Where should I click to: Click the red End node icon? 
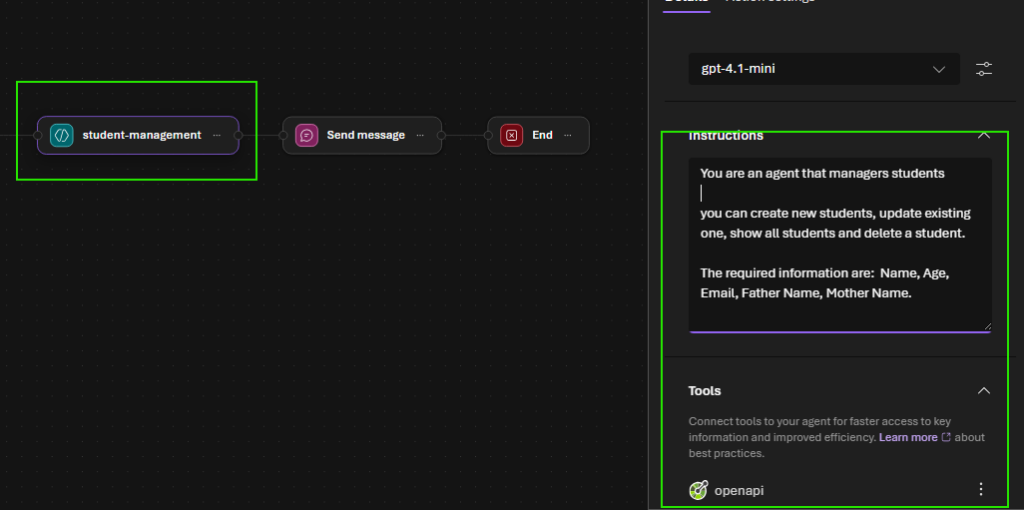[x=512, y=135]
